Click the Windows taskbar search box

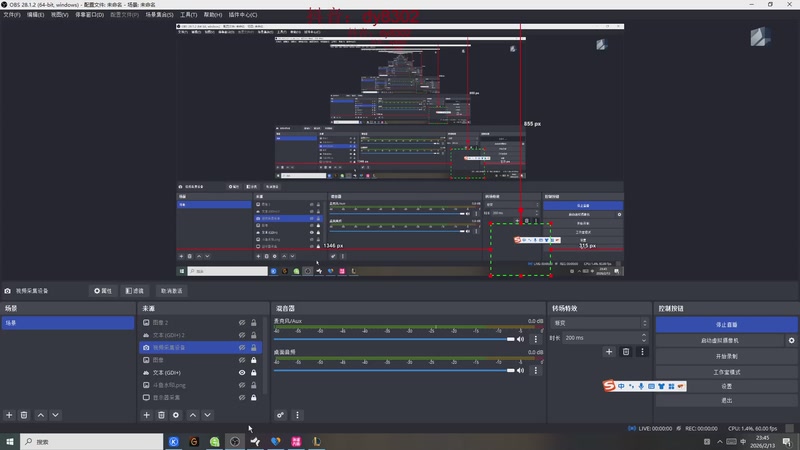click(92, 442)
